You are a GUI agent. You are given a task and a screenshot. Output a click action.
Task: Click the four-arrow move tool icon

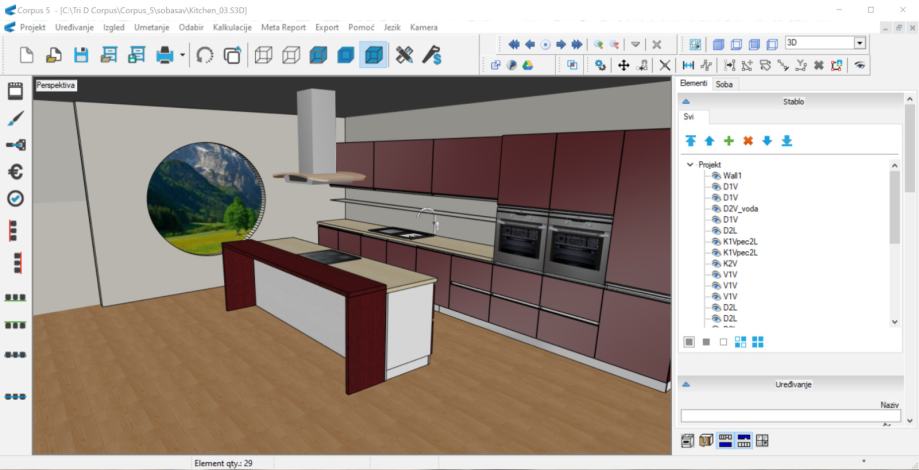(x=623, y=65)
